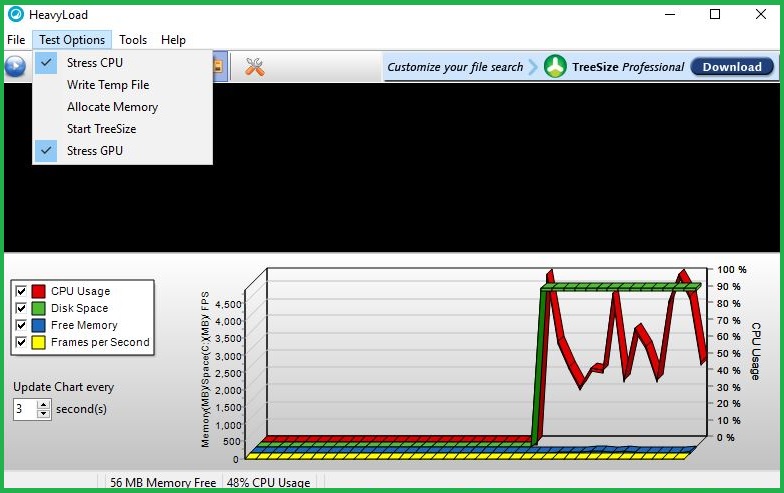Open the File menu
The width and height of the screenshot is (784, 493).
click(x=16, y=40)
